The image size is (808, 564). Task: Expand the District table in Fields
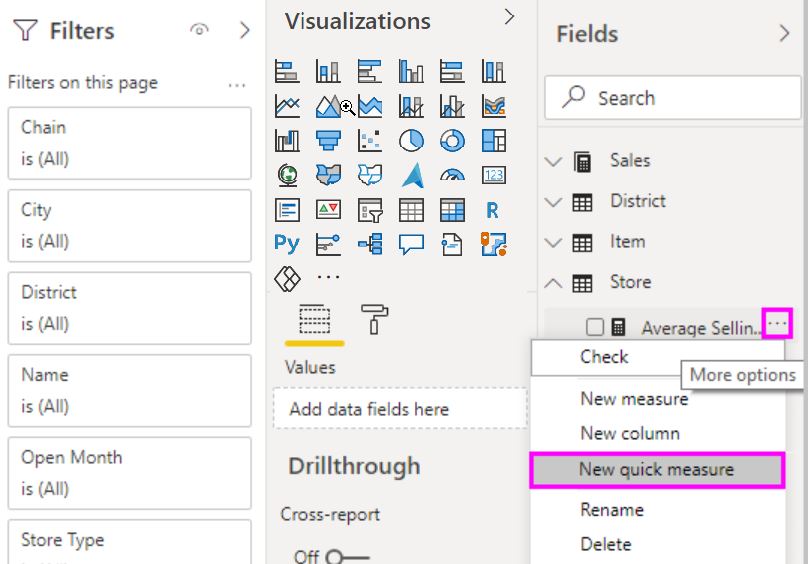pos(553,202)
